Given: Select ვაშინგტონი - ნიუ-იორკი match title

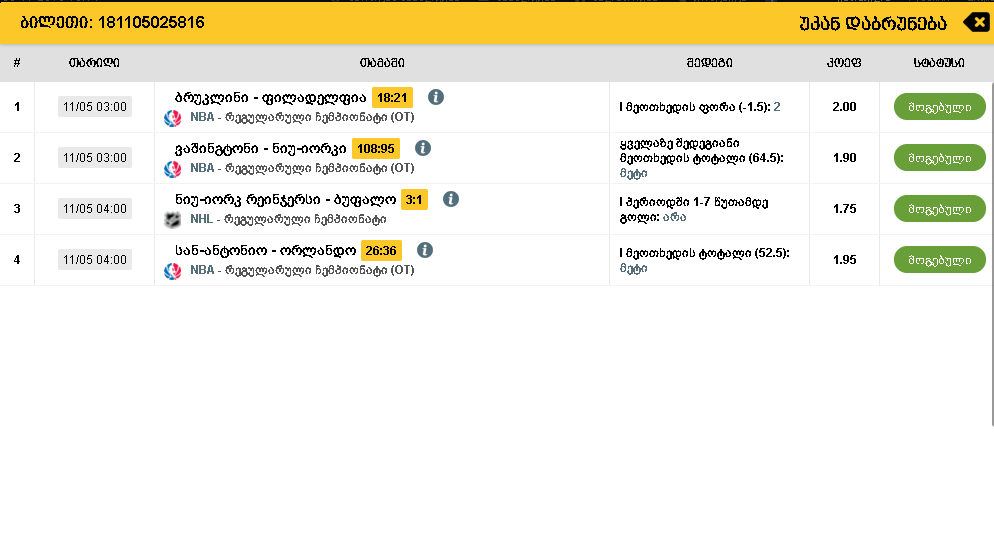Looking at the screenshot, I should [261, 149].
